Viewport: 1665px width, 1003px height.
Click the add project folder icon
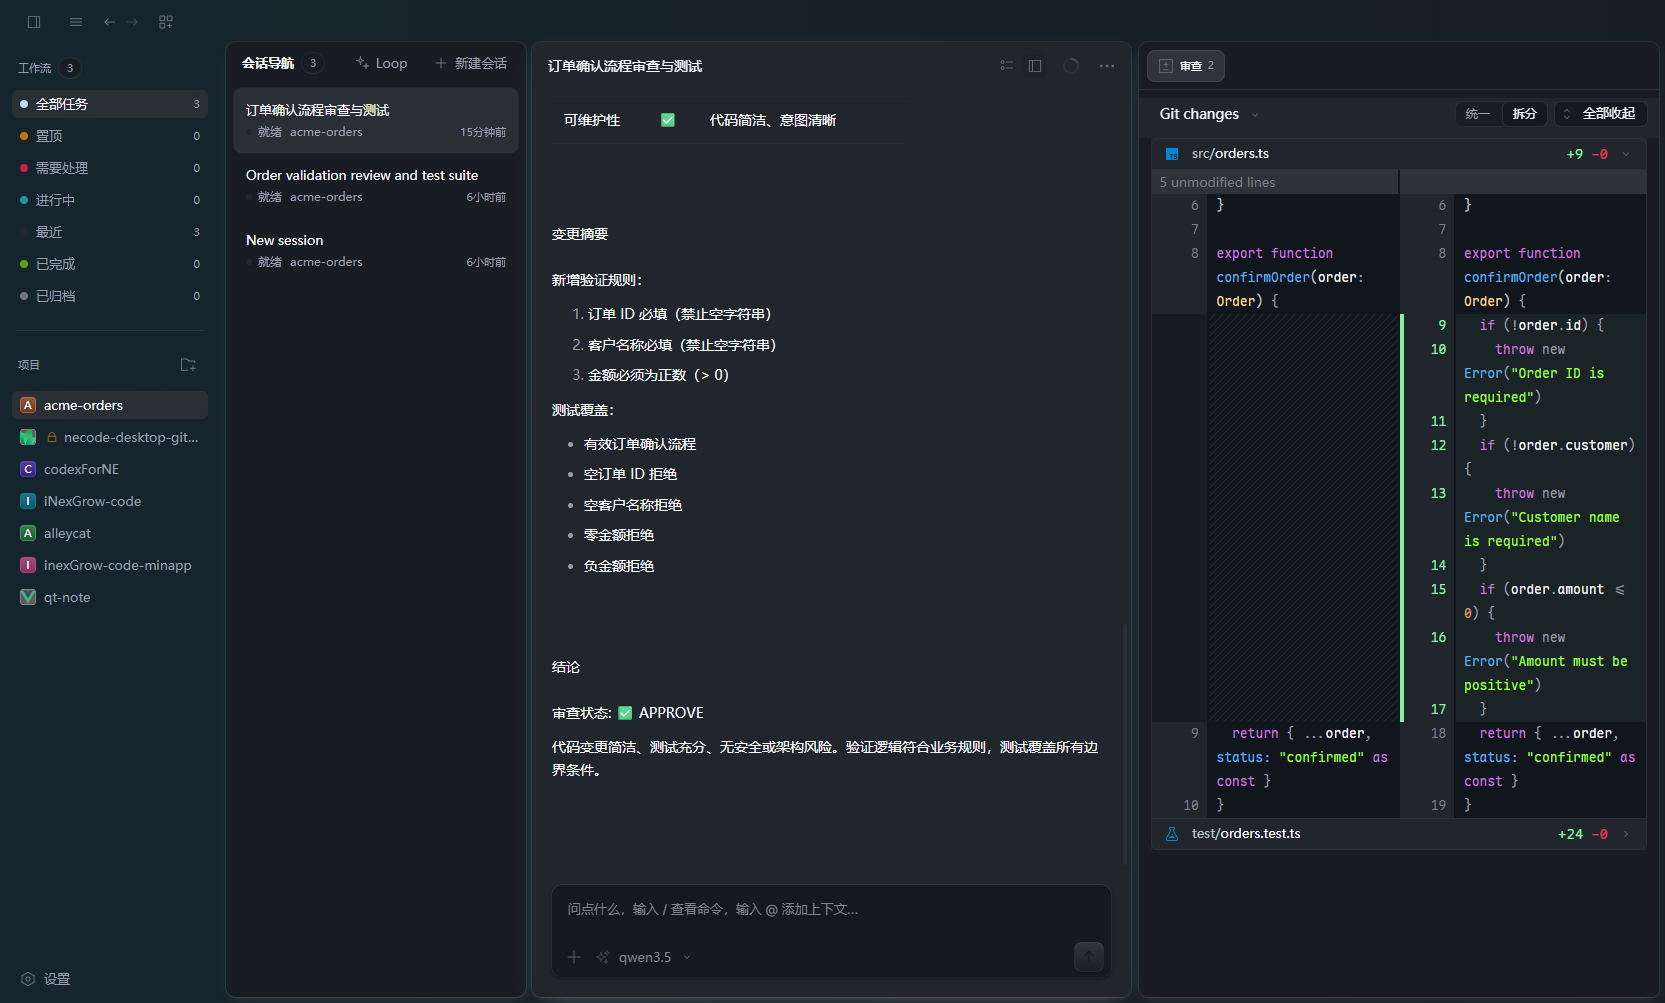pyautogui.click(x=188, y=365)
